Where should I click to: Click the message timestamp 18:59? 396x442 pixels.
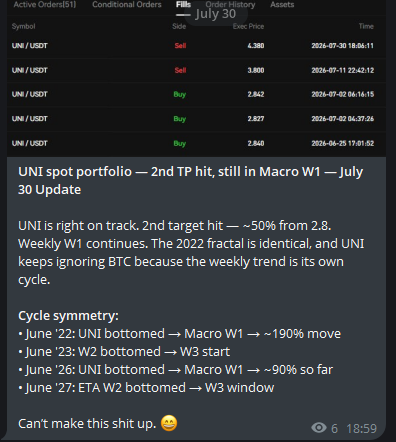tap(361, 428)
